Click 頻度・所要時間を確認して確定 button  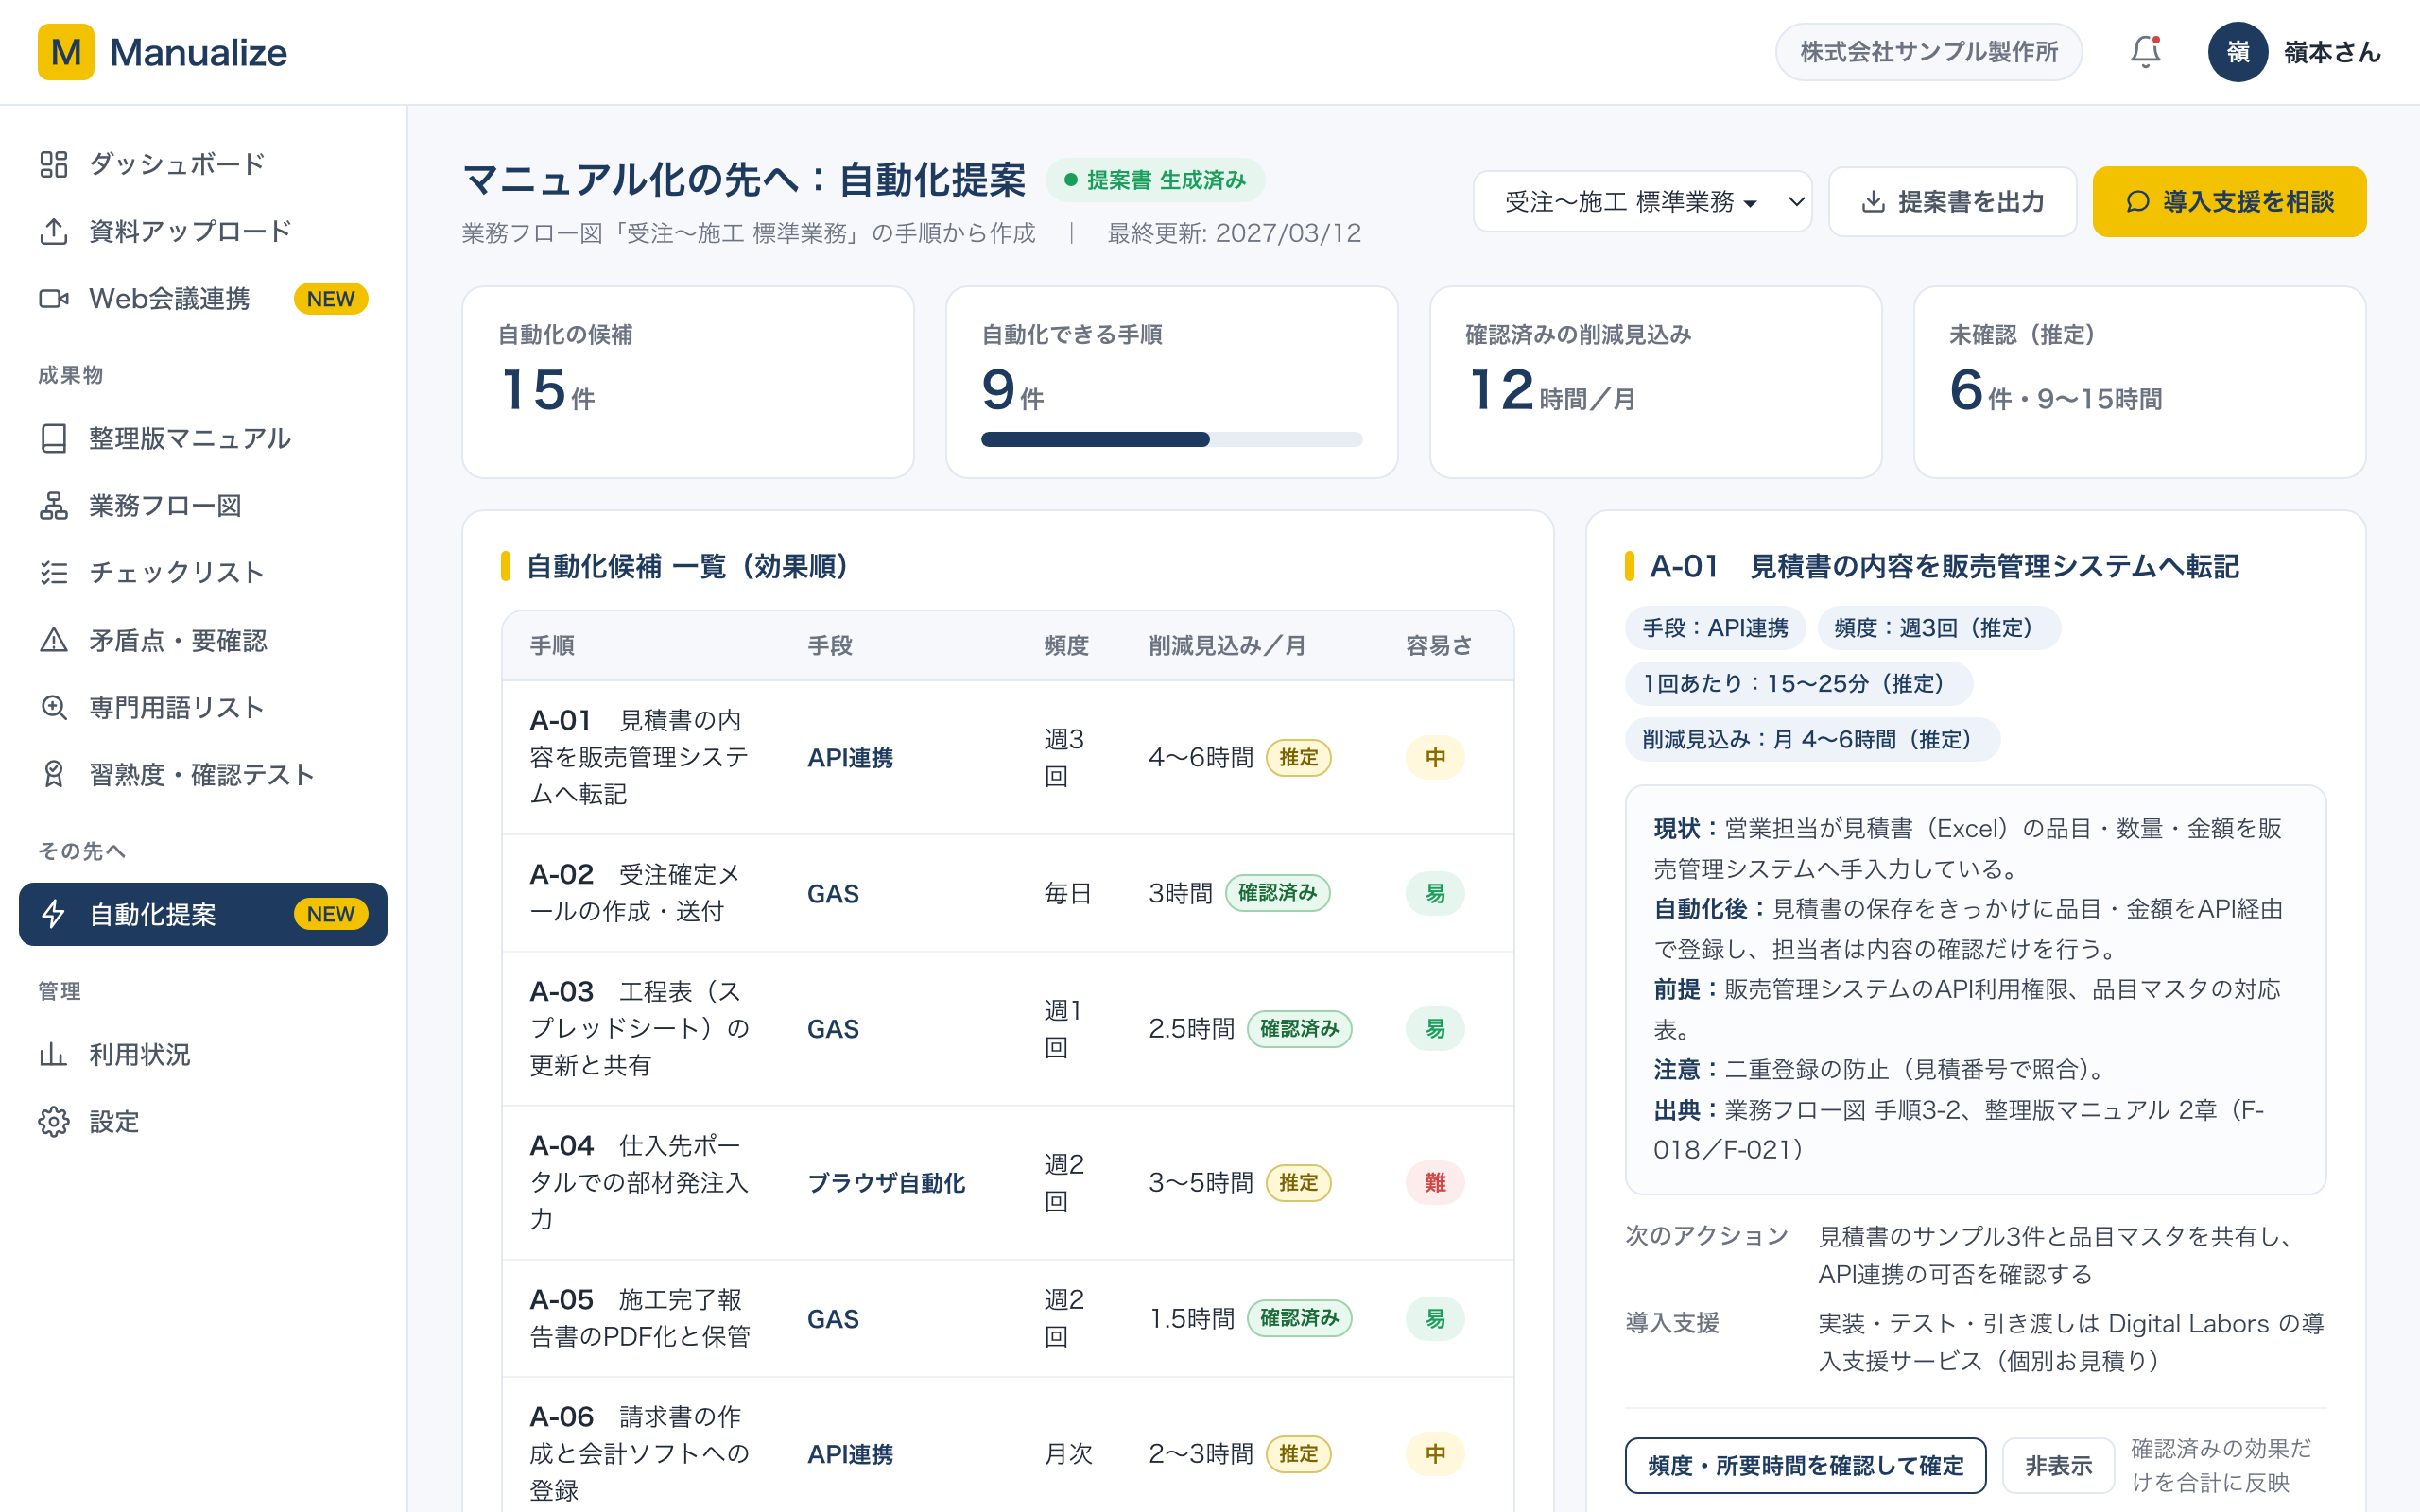click(x=1805, y=1465)
